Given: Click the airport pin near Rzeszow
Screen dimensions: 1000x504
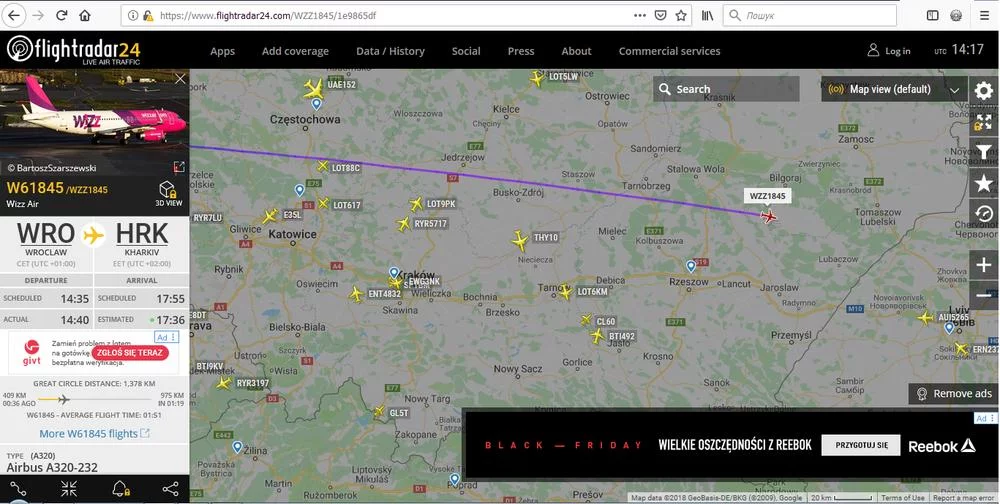Looking at the screenshot, I should (x=691, y=266).
